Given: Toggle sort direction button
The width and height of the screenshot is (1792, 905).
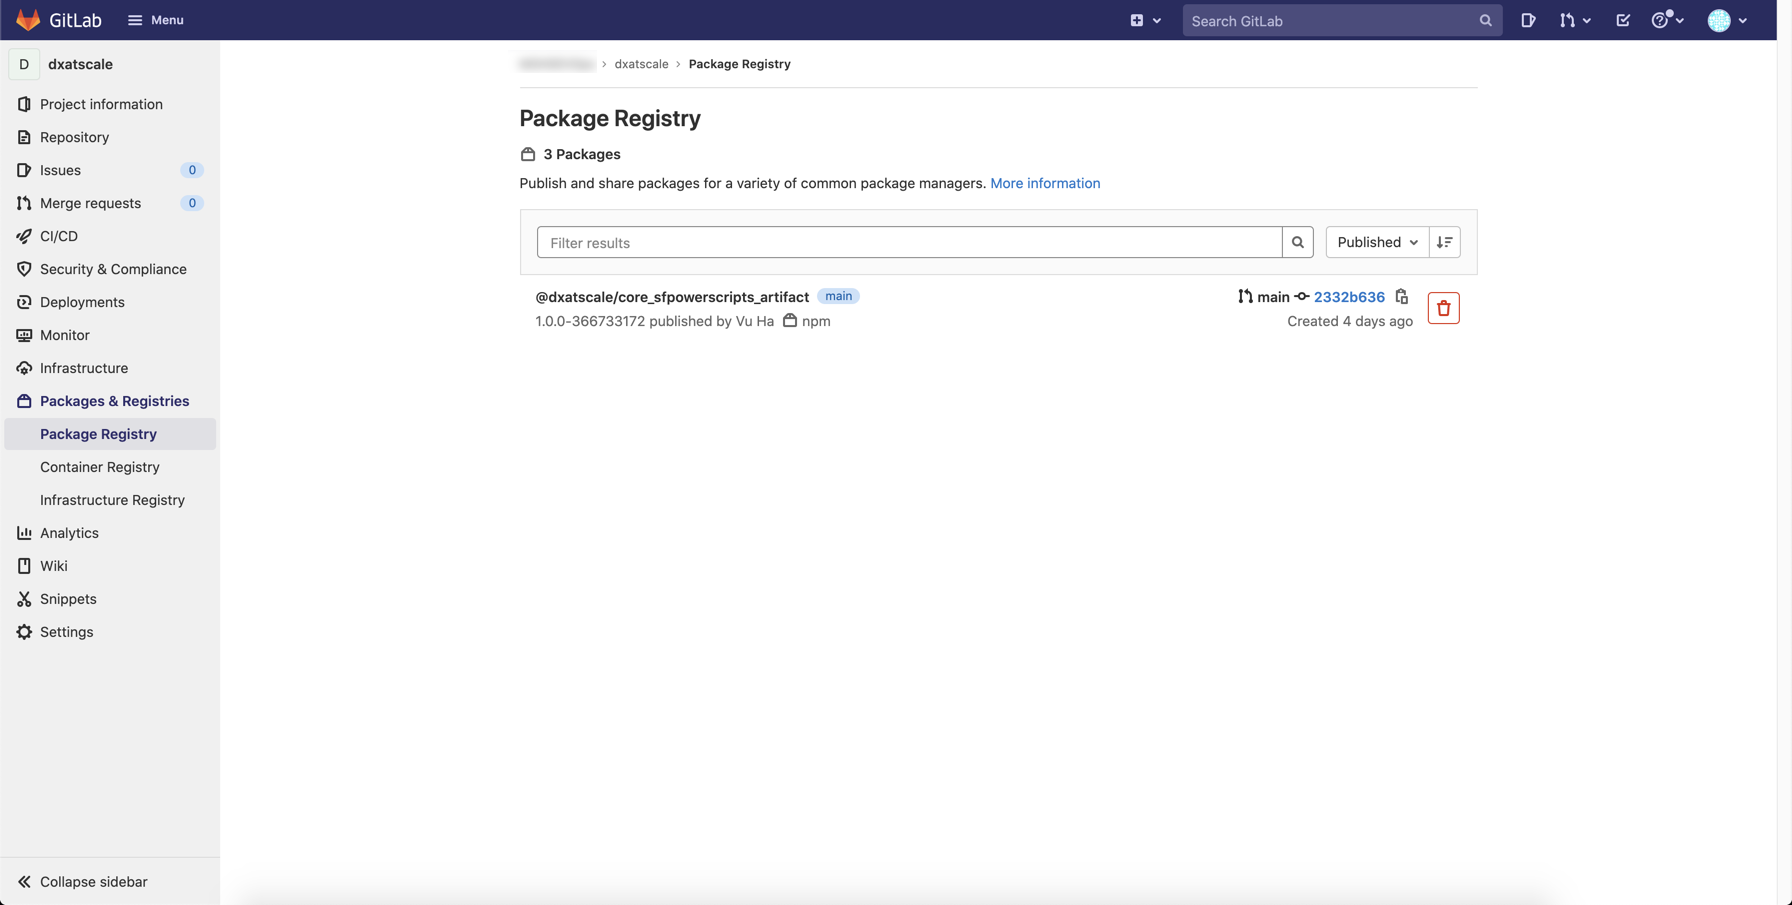Looking at the screenshot, I should [x=1445, y=242].
